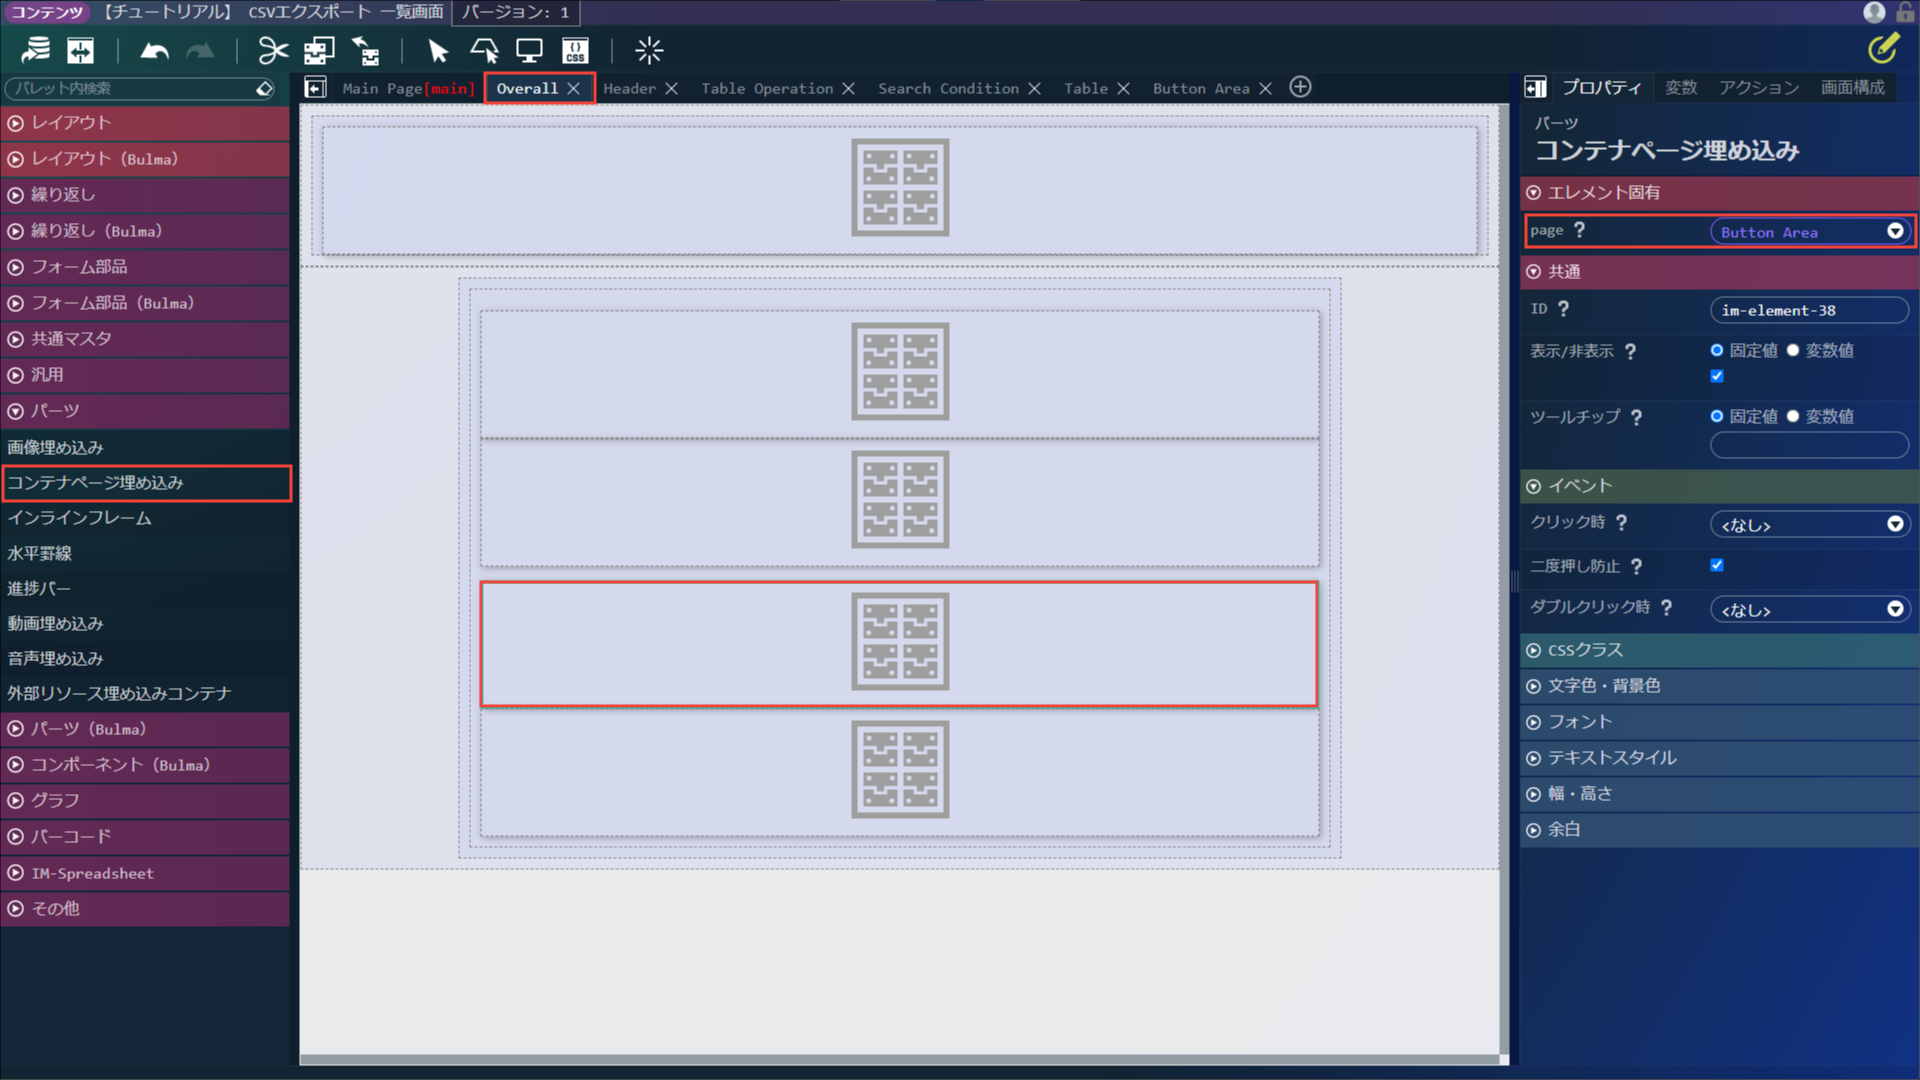
Task: Cut the selected element with scissors
Action: click(273, 50)
